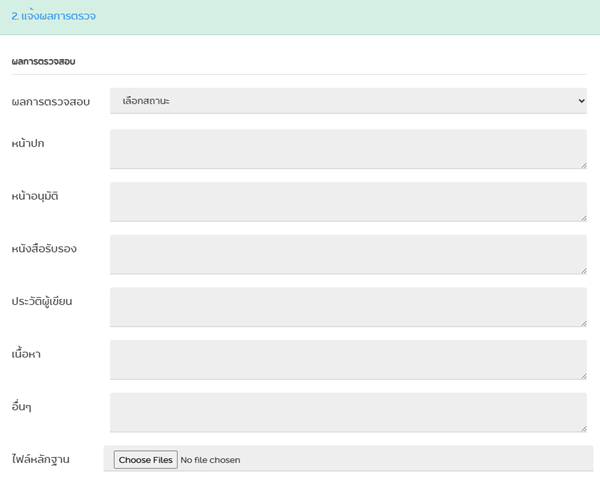Click resize handle of ประวัติผู้เขียน box
Screen dimensions: 600x485
(582, 322)
